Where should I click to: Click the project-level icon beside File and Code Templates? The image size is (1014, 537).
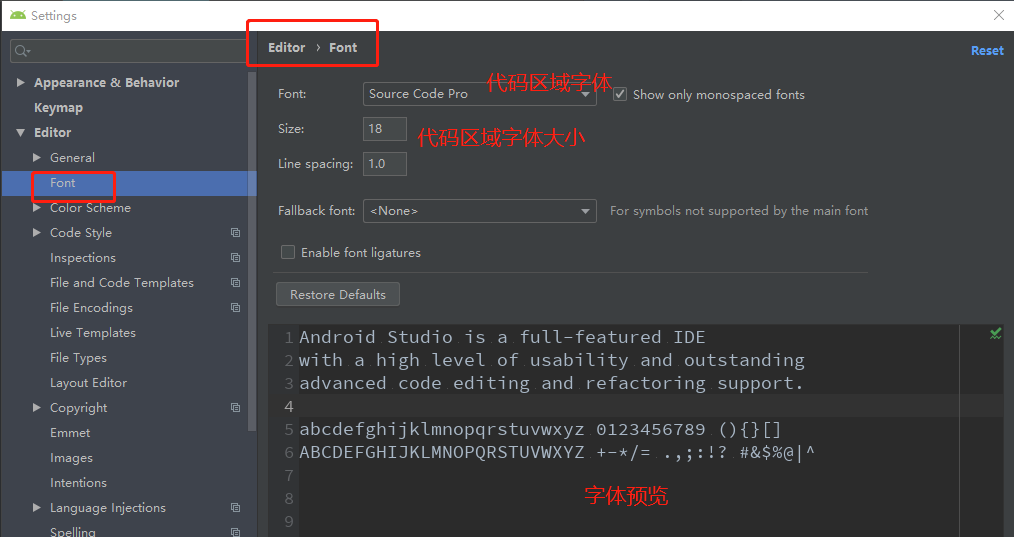pos(235,283)
